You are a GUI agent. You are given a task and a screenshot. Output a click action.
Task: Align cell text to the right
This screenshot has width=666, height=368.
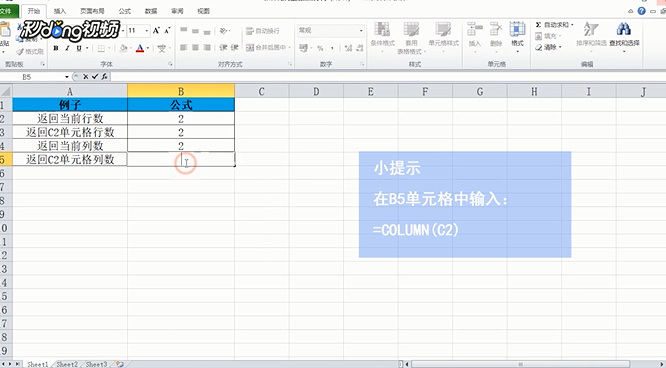tap(207, 48)
